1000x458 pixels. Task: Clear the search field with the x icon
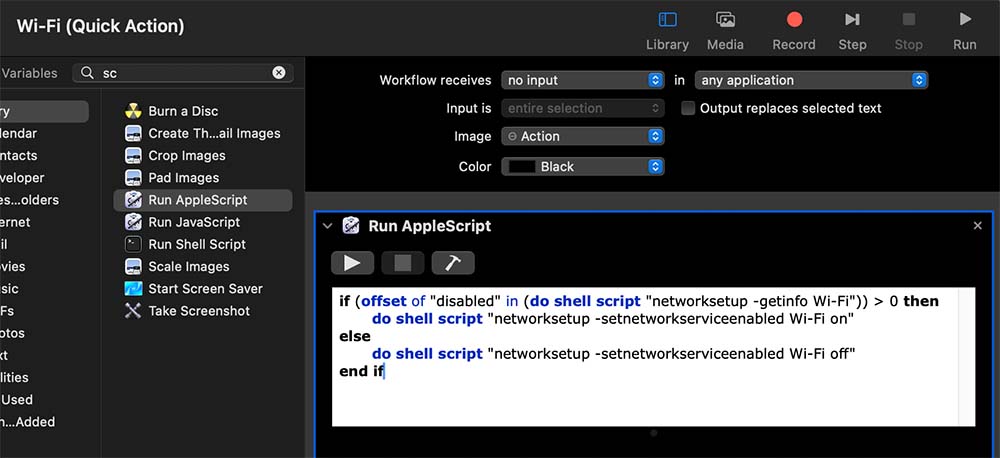279,73
